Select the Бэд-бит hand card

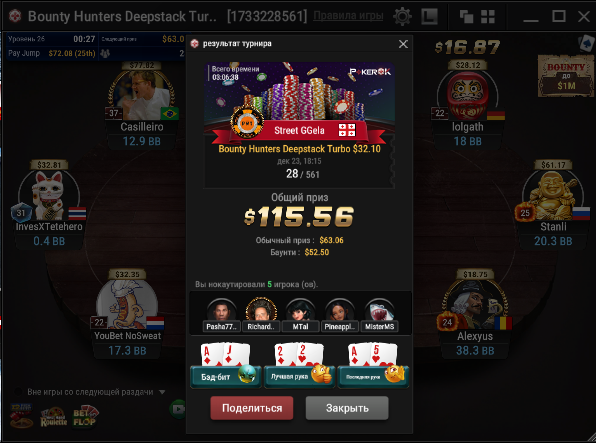point(226,365)
